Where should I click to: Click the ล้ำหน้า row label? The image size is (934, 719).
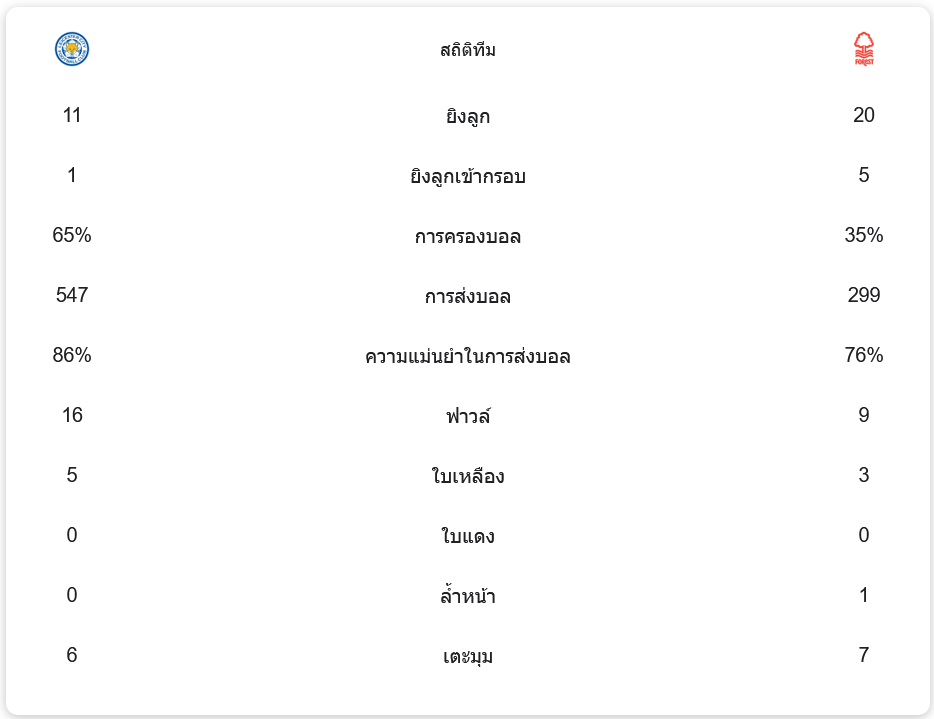(x=468, y=596)
